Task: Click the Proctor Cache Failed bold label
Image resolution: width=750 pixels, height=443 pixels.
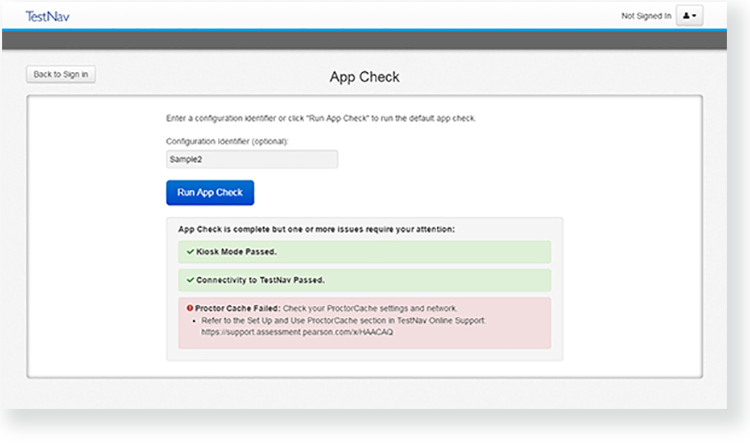Action: coord(236,307)
